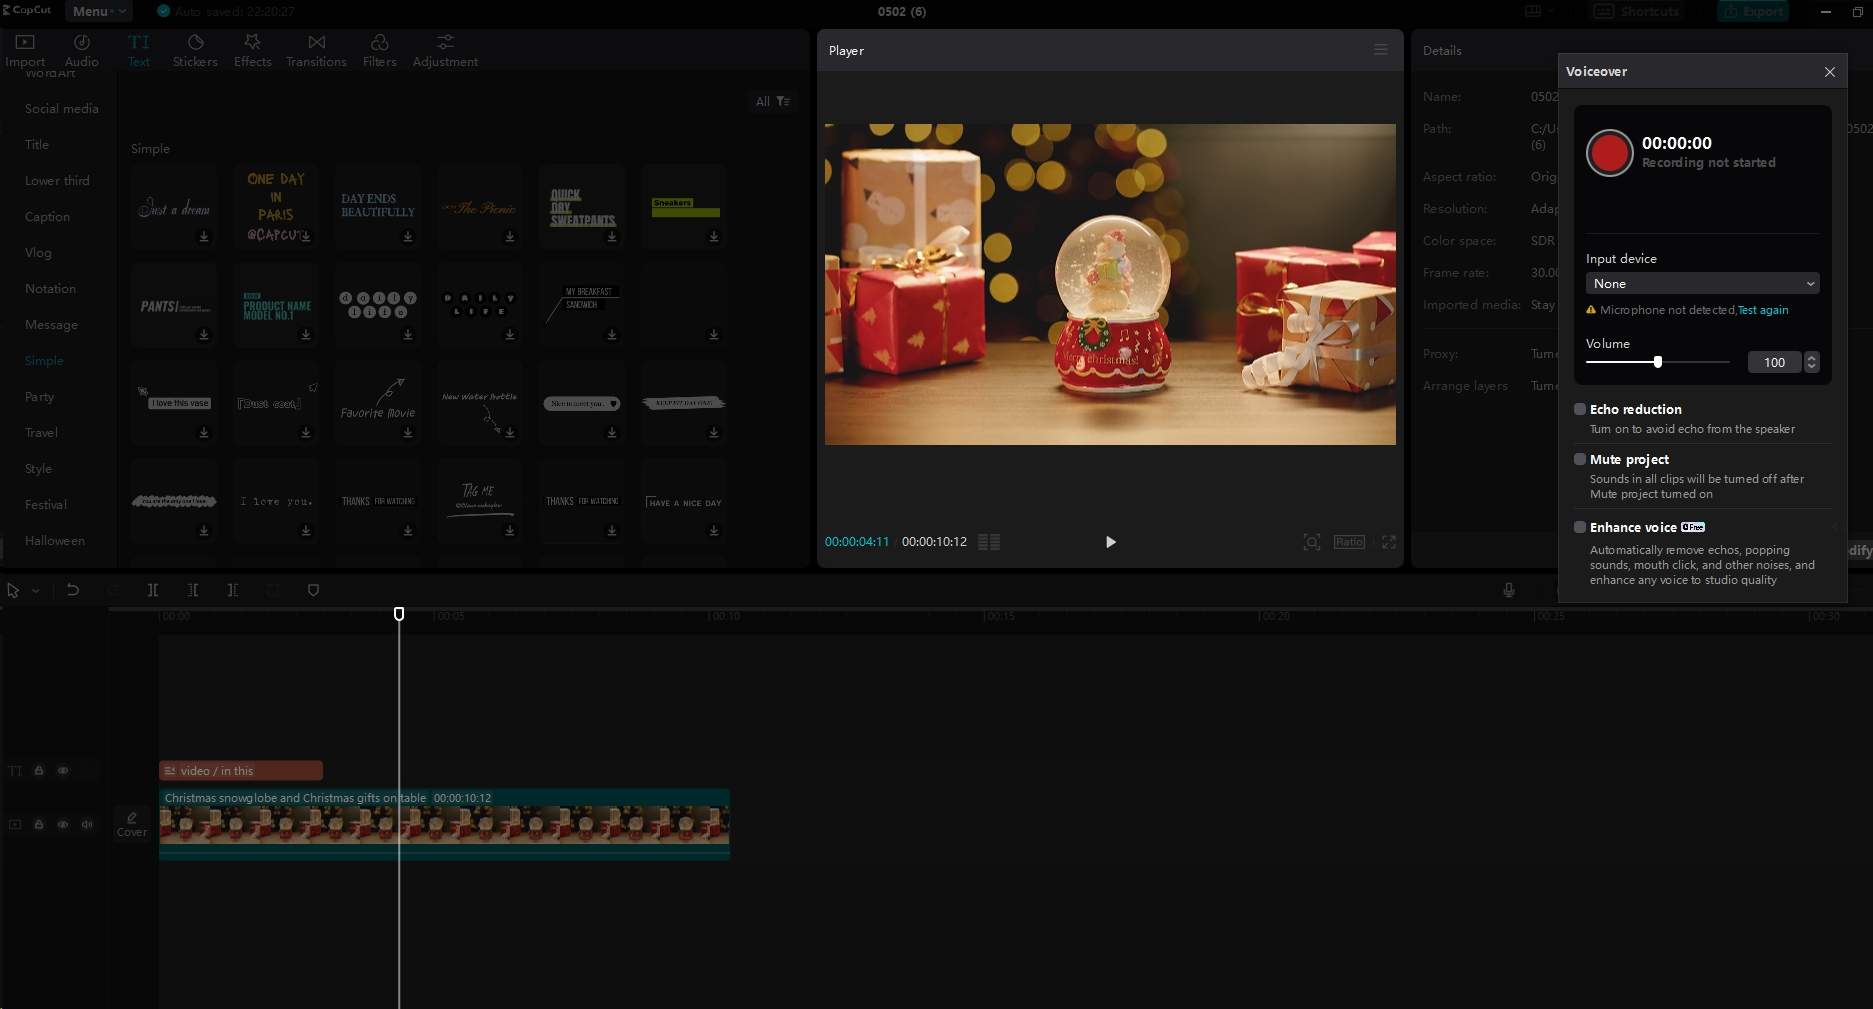Lock the main video track
Screen dimensions: 1873x1009
tap(39, 824)
